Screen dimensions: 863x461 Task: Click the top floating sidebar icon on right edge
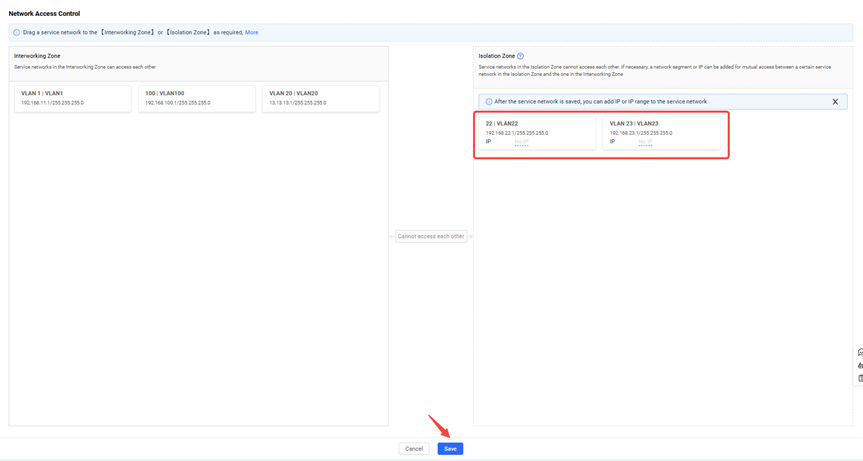coord(860,352)
